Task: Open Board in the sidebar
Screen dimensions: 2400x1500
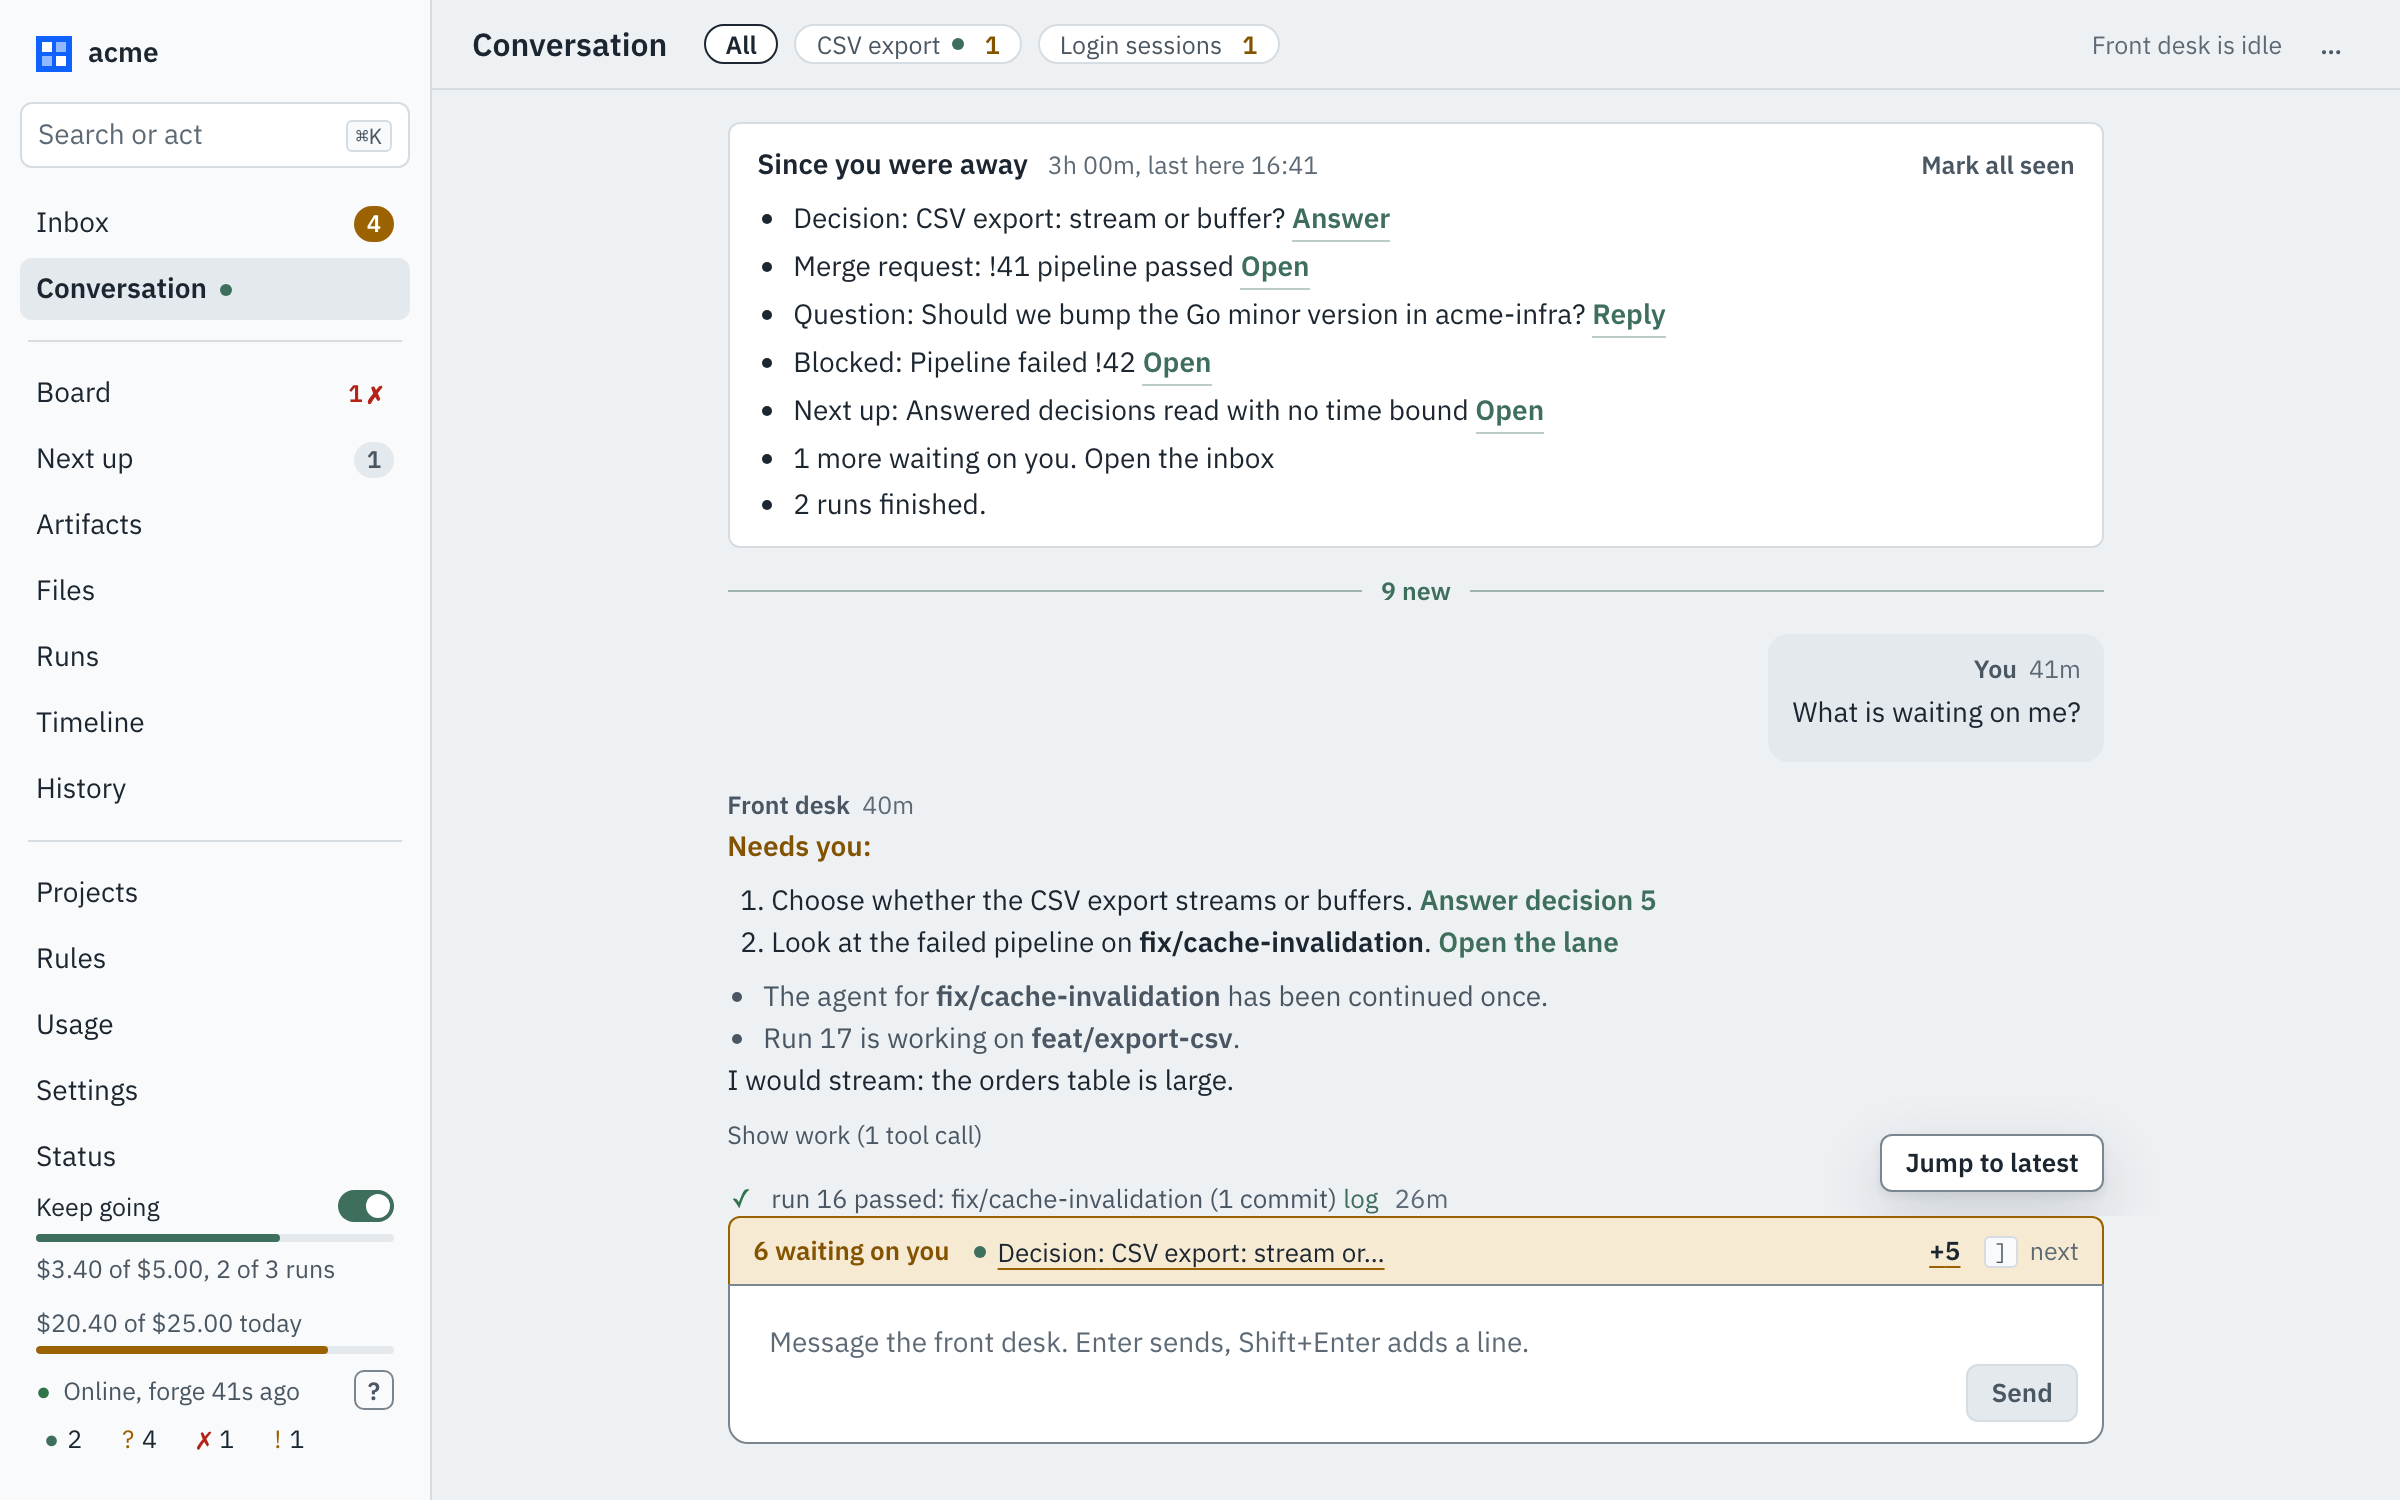Action: tap(215, 393)
